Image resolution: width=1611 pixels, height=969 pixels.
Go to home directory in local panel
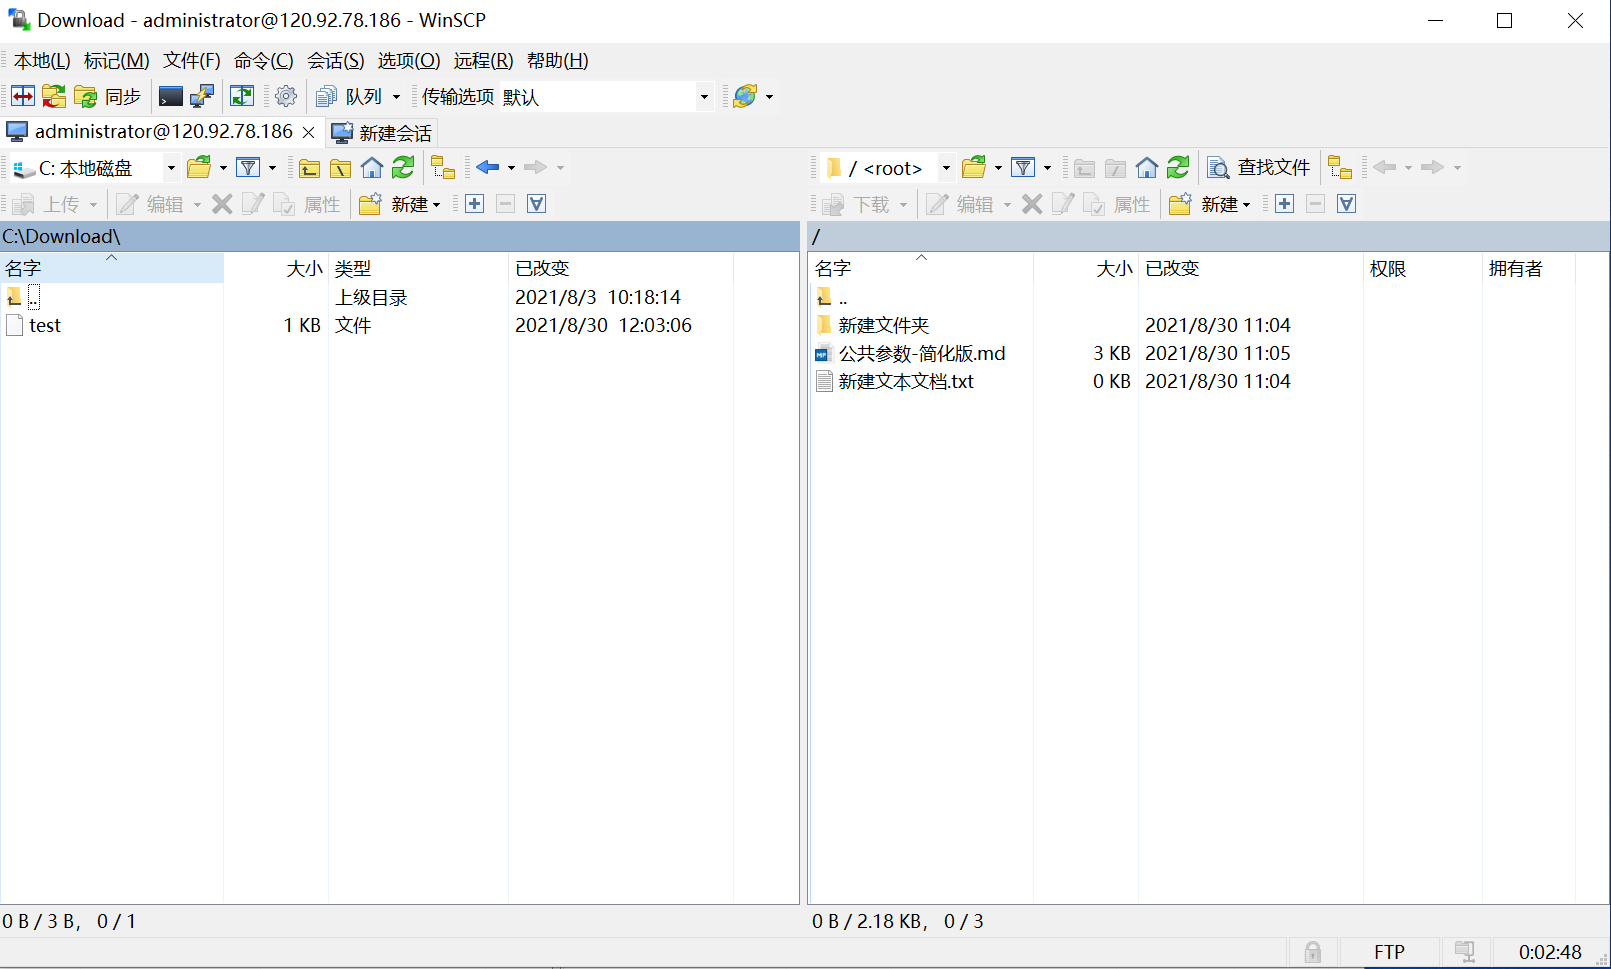click(x=372, y=168)
